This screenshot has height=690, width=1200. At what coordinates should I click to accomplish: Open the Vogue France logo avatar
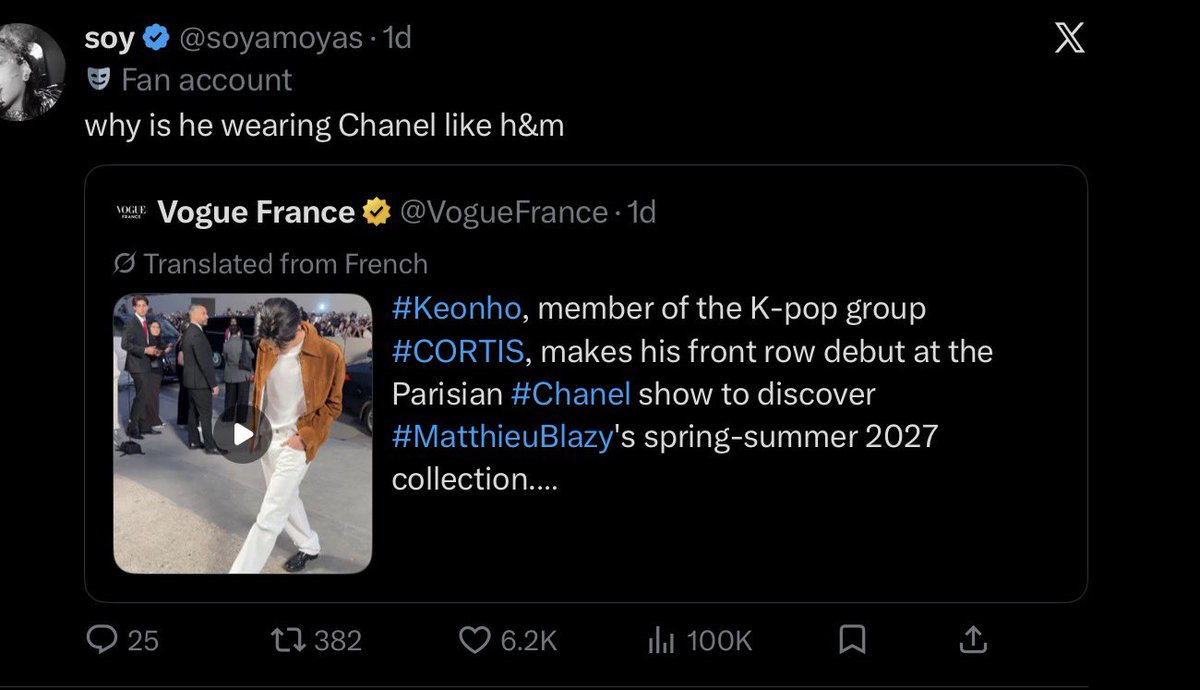tap(131, 212)
